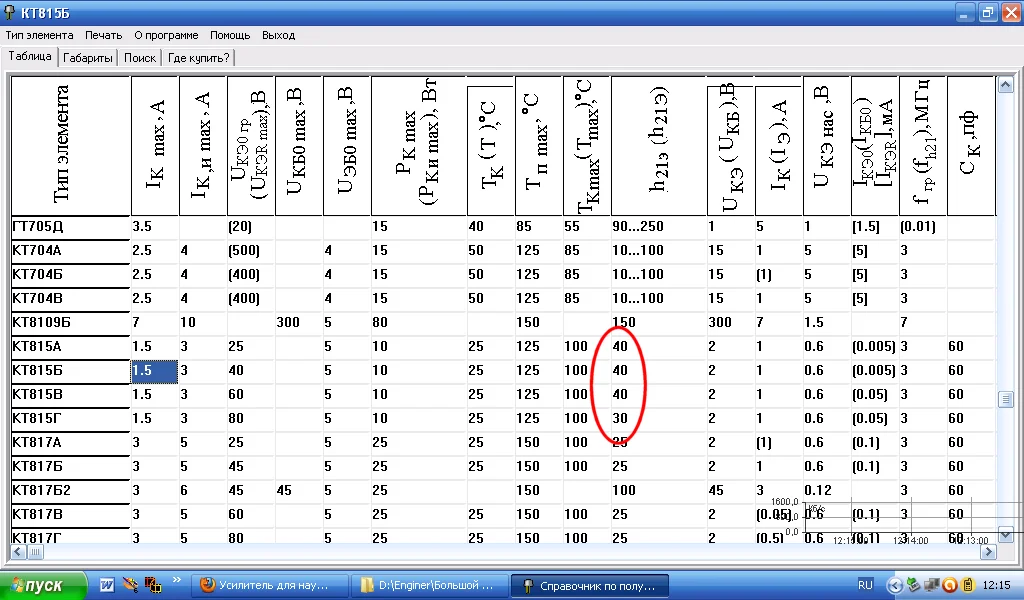Select the Таблица tab
The height and width of the screenshot is (600, 1024).
pos(29,57)
